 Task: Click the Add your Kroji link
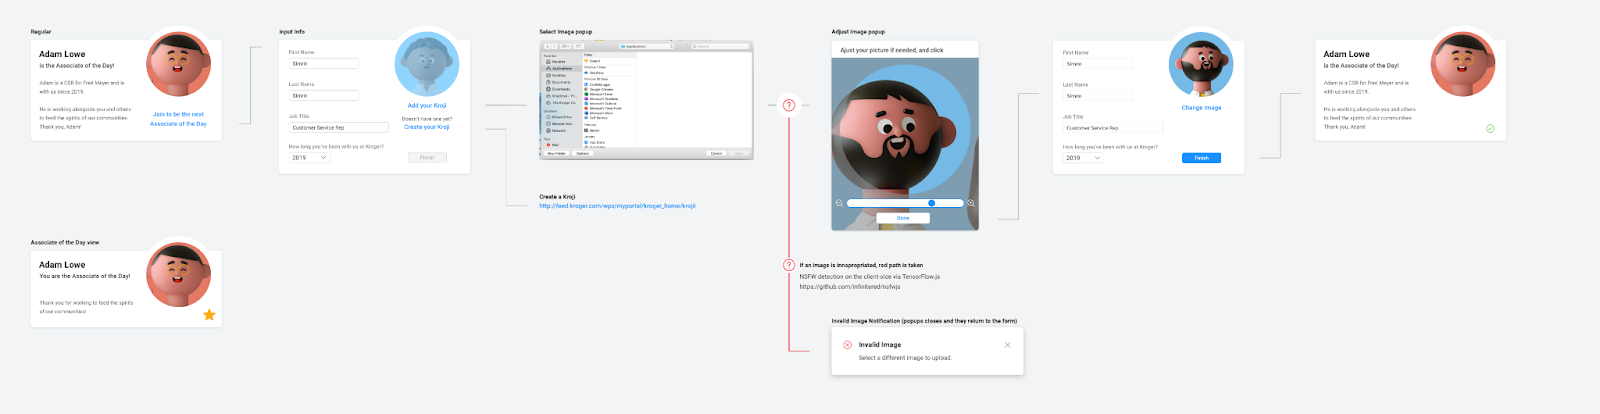427,105
